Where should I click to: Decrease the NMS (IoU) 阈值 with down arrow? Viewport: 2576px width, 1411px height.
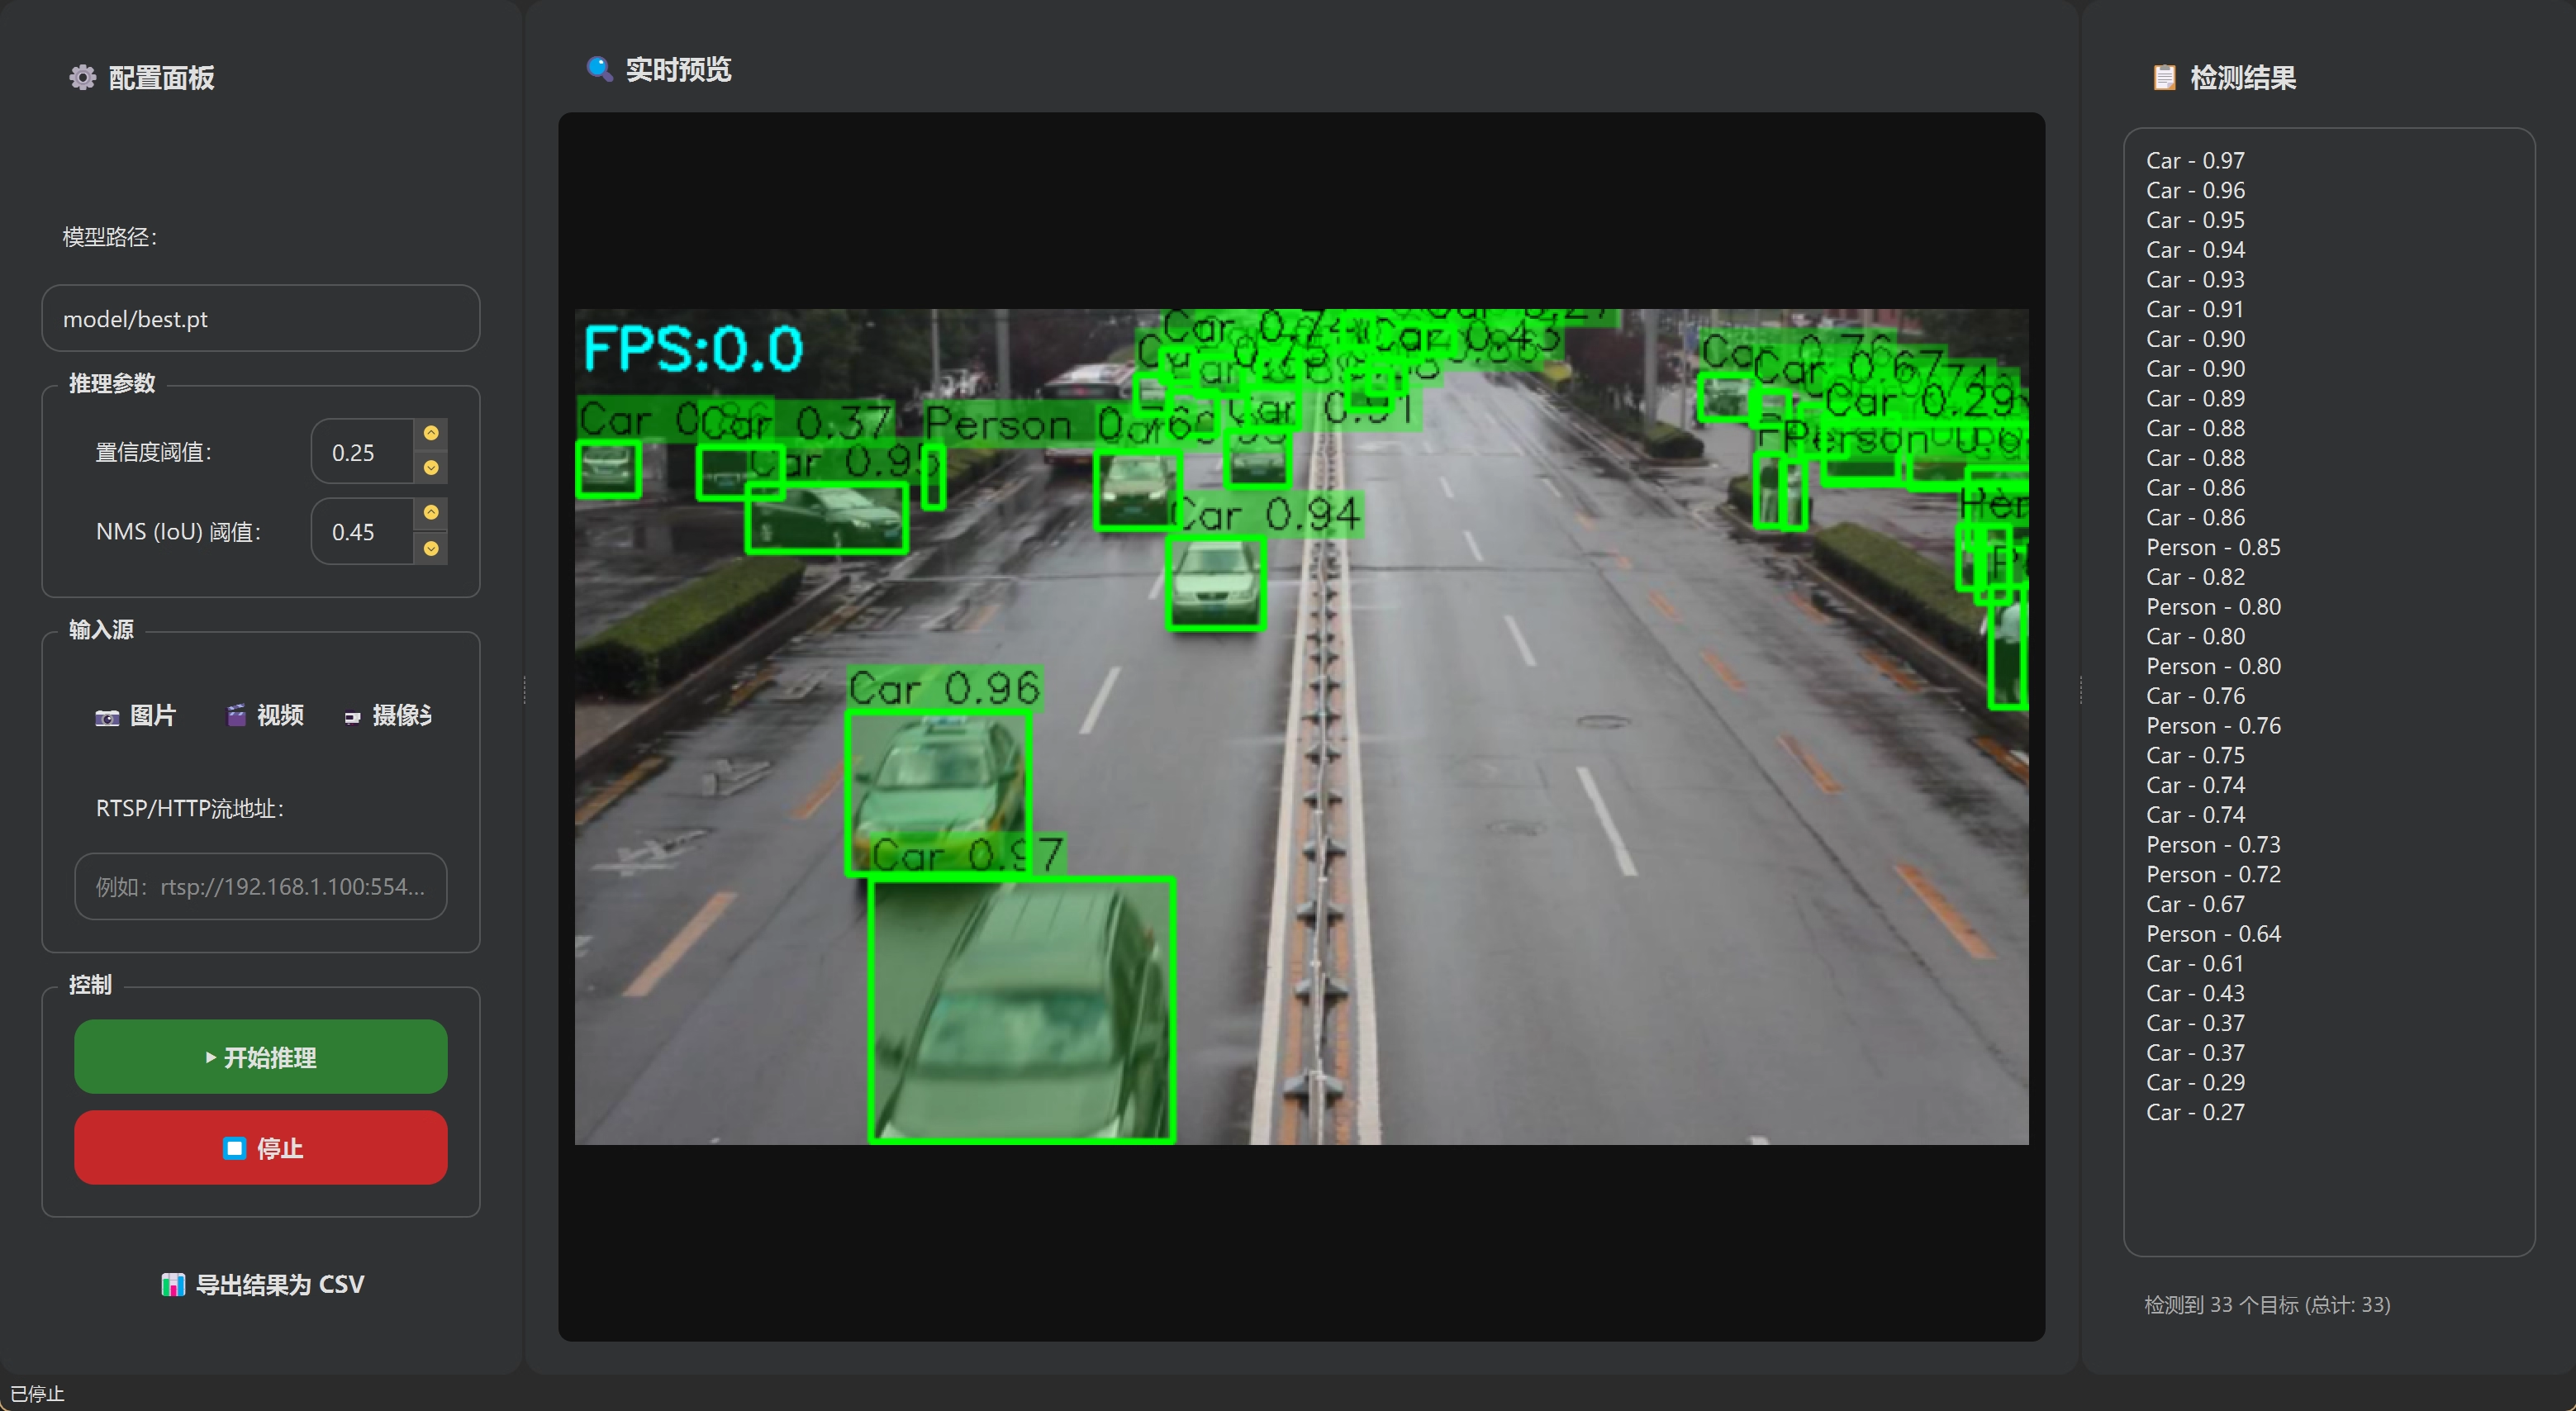coord(431,548)
